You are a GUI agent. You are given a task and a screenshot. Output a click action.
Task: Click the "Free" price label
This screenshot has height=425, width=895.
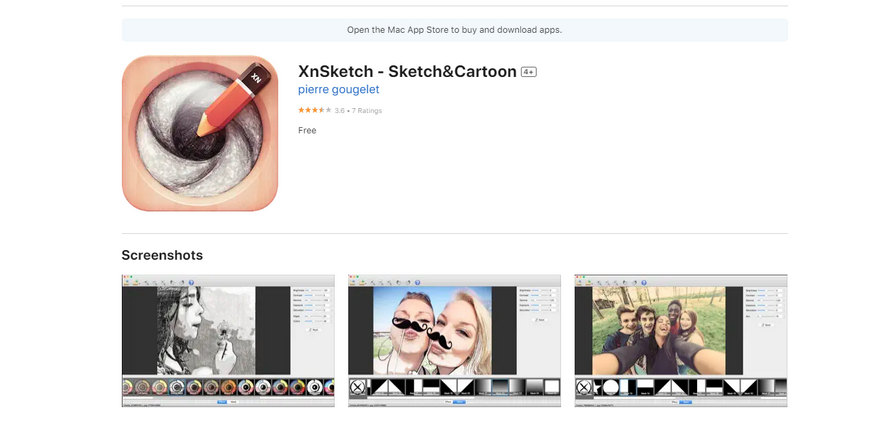(x=307, y=130)
